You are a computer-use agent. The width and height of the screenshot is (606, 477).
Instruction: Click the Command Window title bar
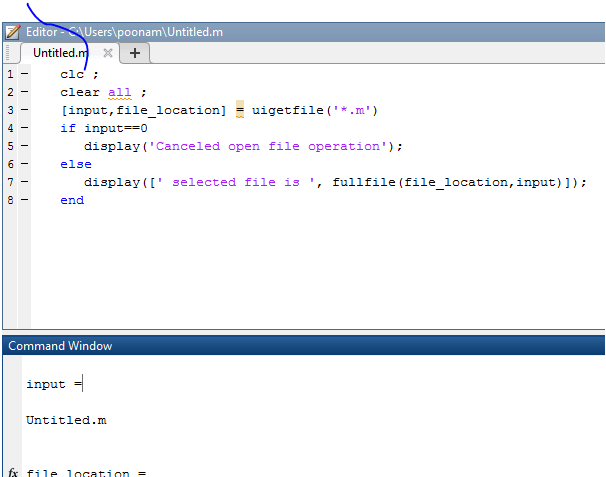click(303, 346)
